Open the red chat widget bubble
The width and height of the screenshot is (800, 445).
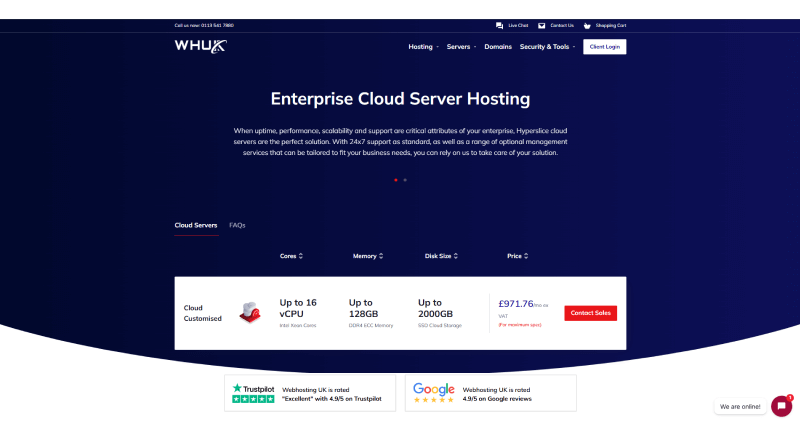pos(781,406)
